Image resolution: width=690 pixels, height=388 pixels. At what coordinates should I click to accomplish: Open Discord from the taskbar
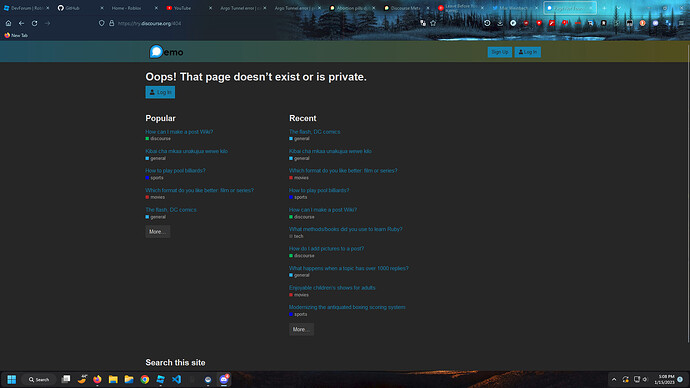pyautogui.click(x=224, y=379)
